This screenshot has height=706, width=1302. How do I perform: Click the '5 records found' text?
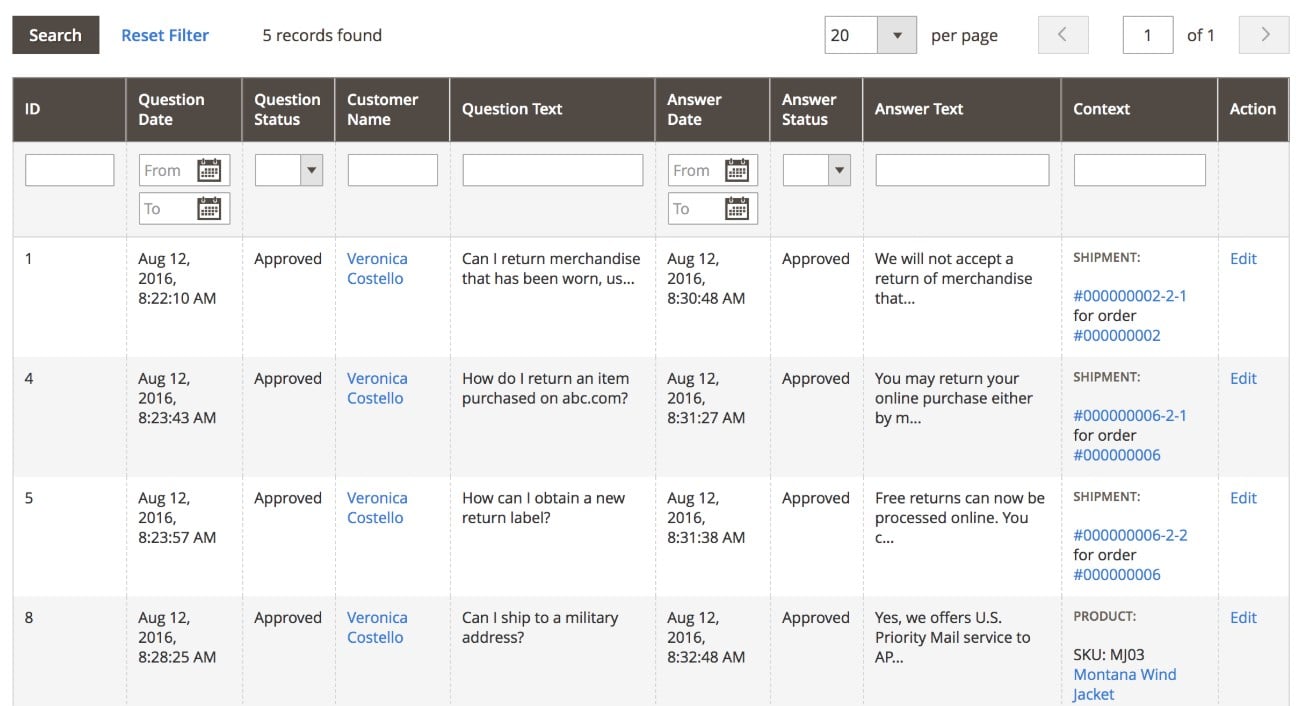pyautogui.click(x=322, y=35)
